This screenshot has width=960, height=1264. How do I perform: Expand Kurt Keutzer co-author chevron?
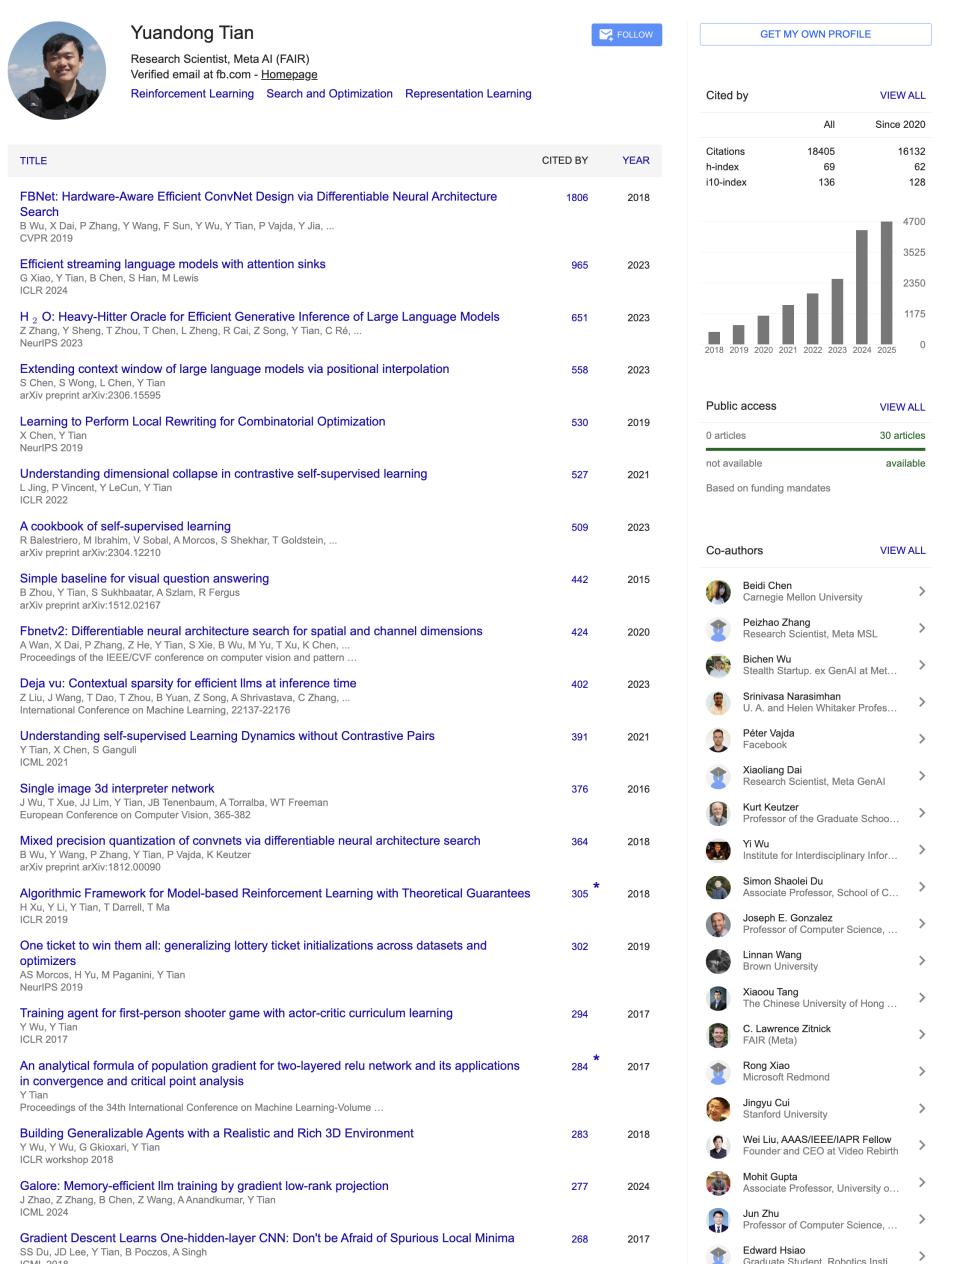click(x=921, y=814)
